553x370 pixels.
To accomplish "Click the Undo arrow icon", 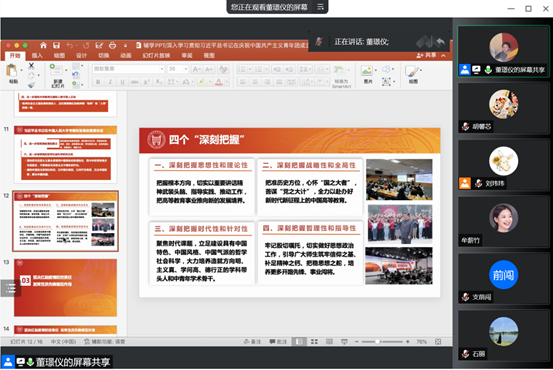I will pyautogui.click(x=69, y=45).
